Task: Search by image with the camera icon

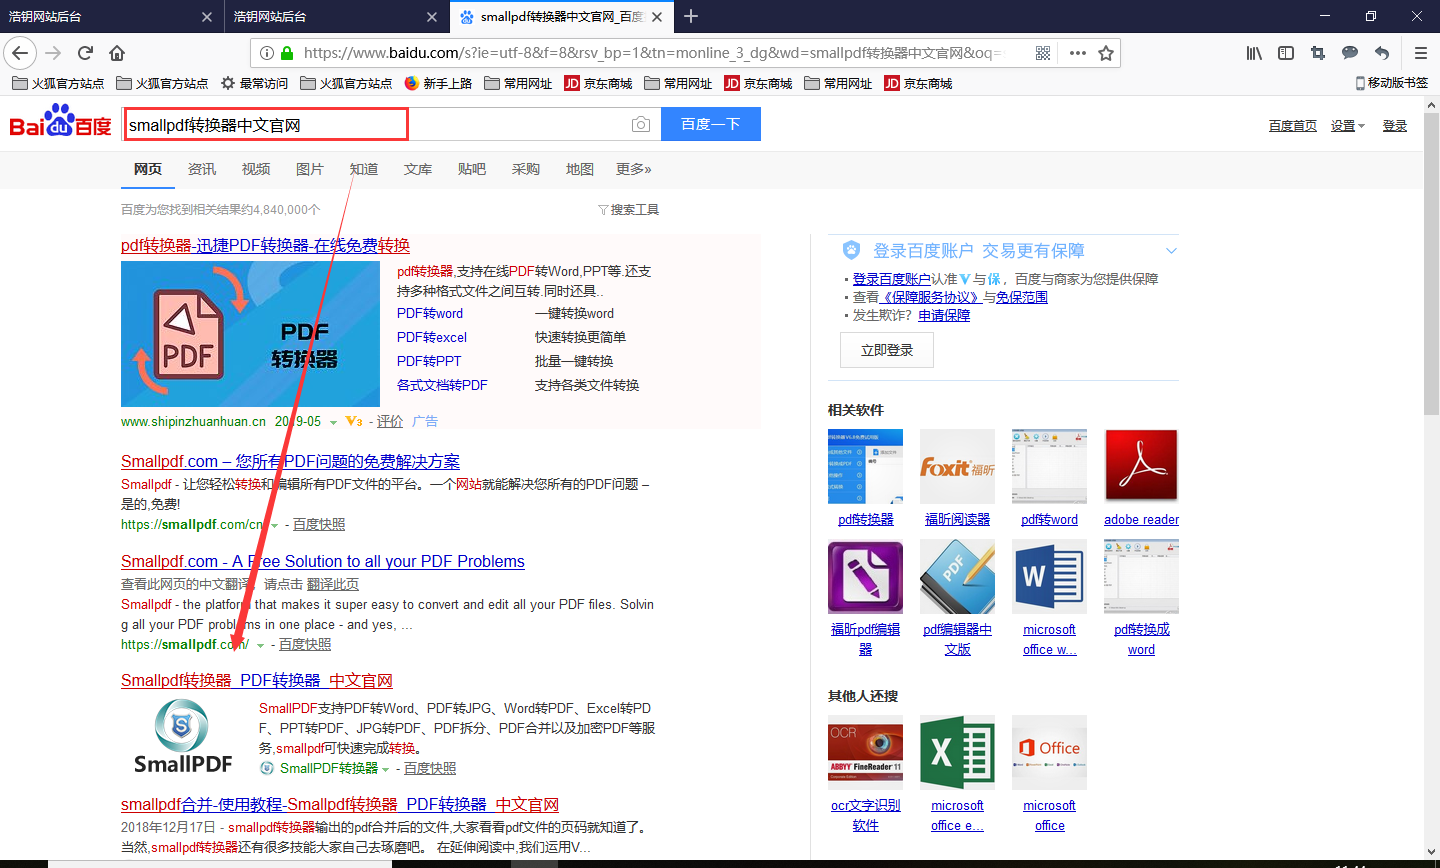Action: coord(641,124)
